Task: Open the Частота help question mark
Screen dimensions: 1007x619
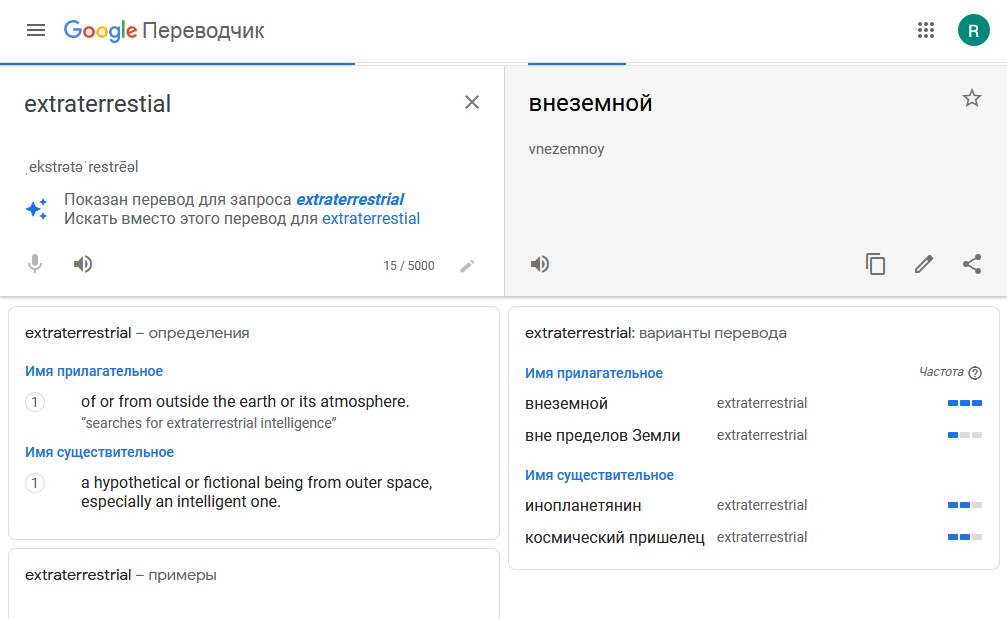Action: pos(975,372)
